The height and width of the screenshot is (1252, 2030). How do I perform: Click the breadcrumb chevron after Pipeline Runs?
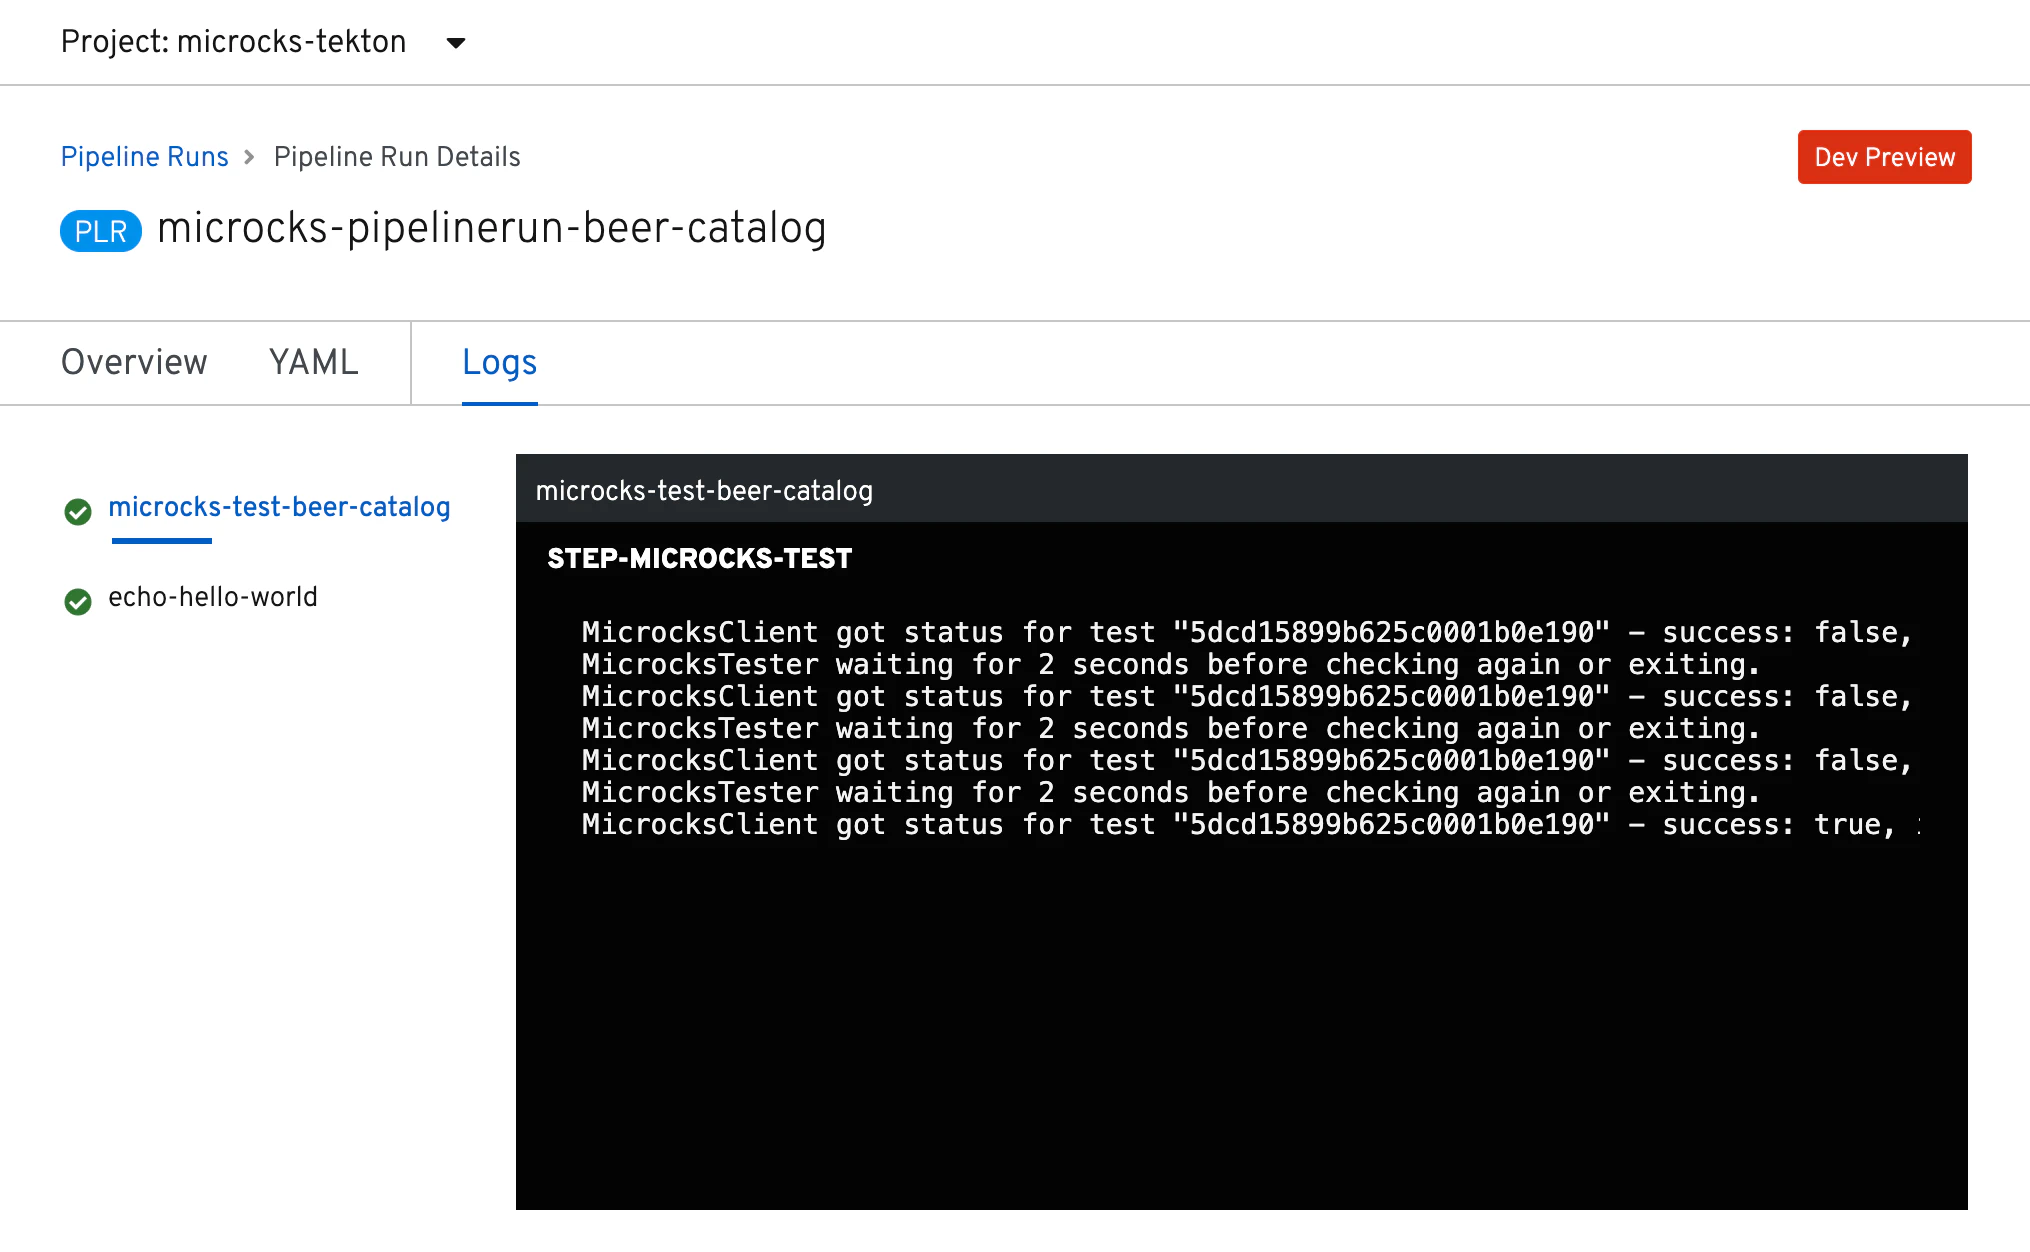[x=250, y=157]
